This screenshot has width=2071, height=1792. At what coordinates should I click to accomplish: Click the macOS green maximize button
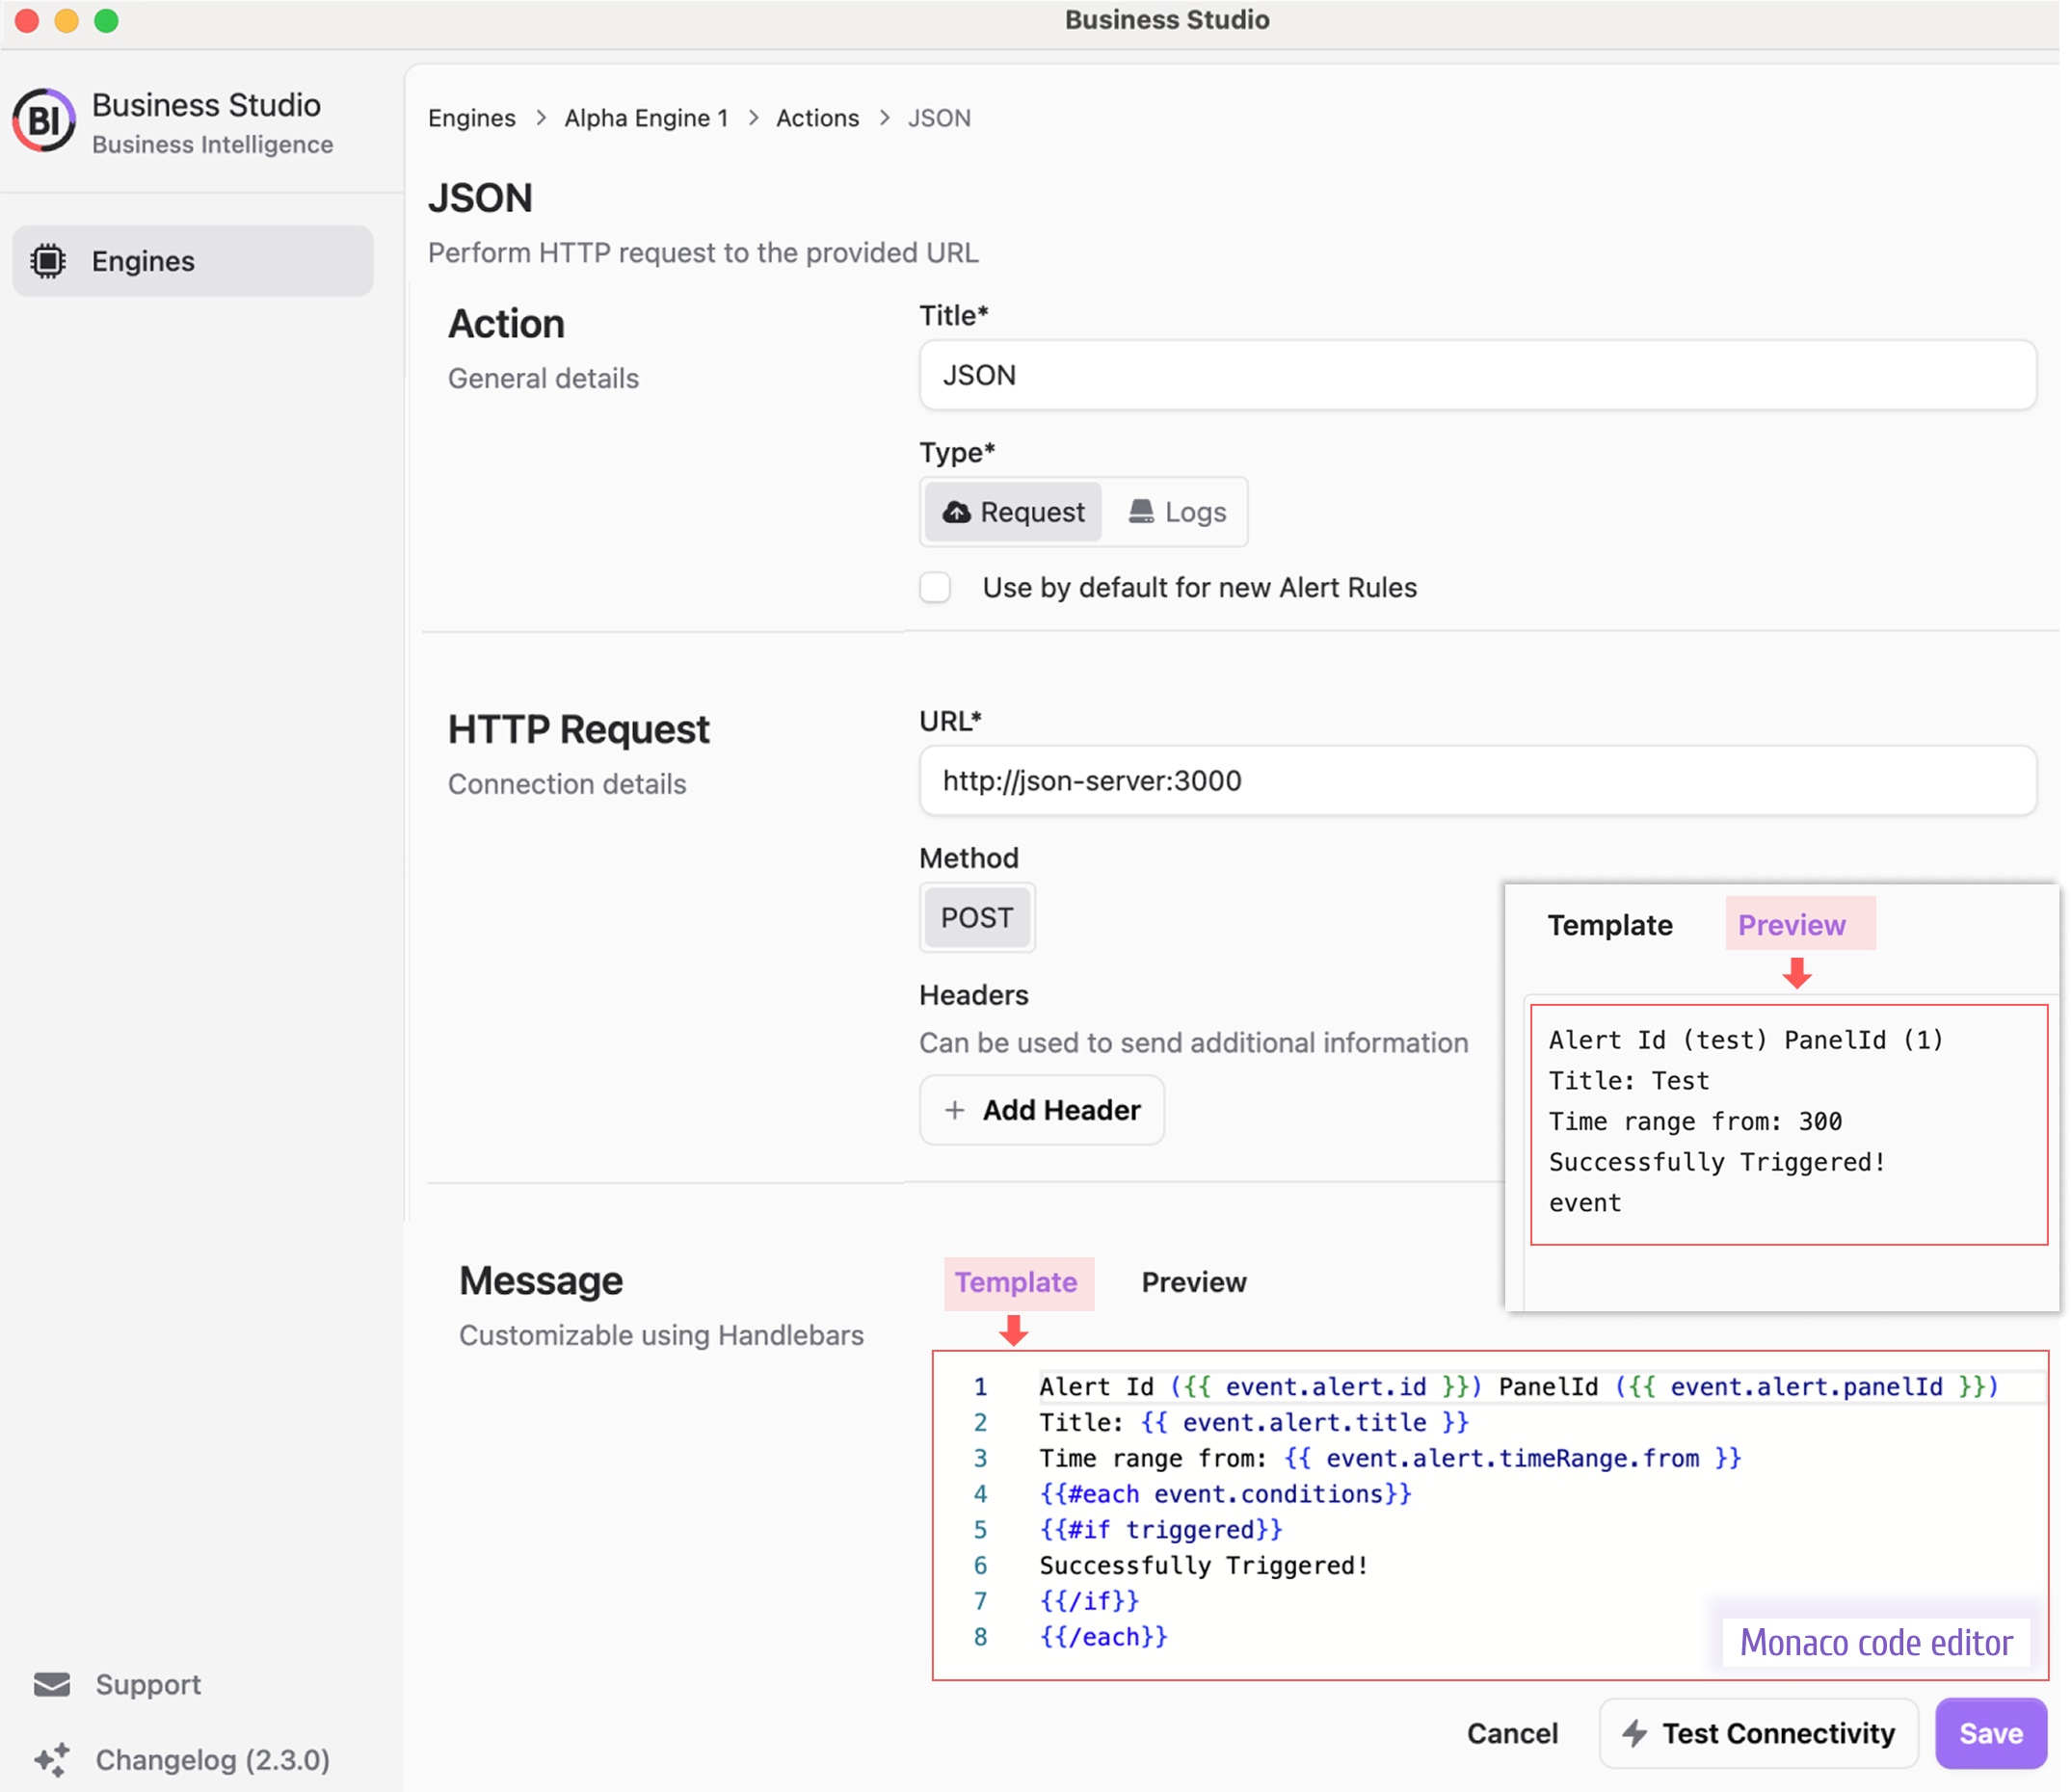coord(106,20)
